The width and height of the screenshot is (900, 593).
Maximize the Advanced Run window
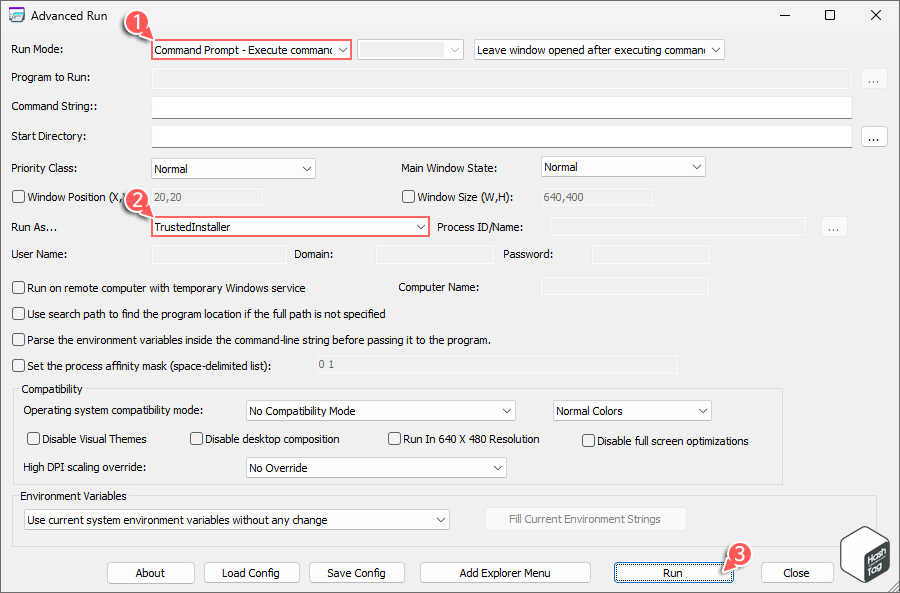829,15
